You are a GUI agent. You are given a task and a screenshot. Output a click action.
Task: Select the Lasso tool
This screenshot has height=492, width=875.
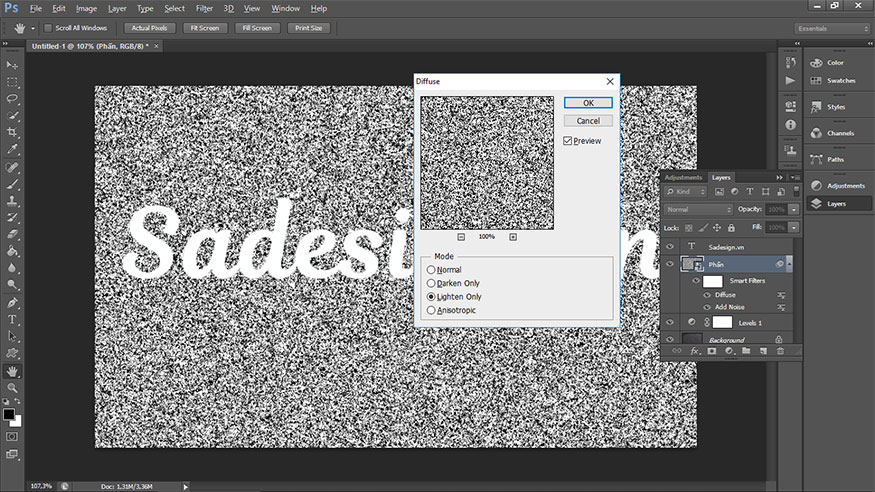pos(12,99)
